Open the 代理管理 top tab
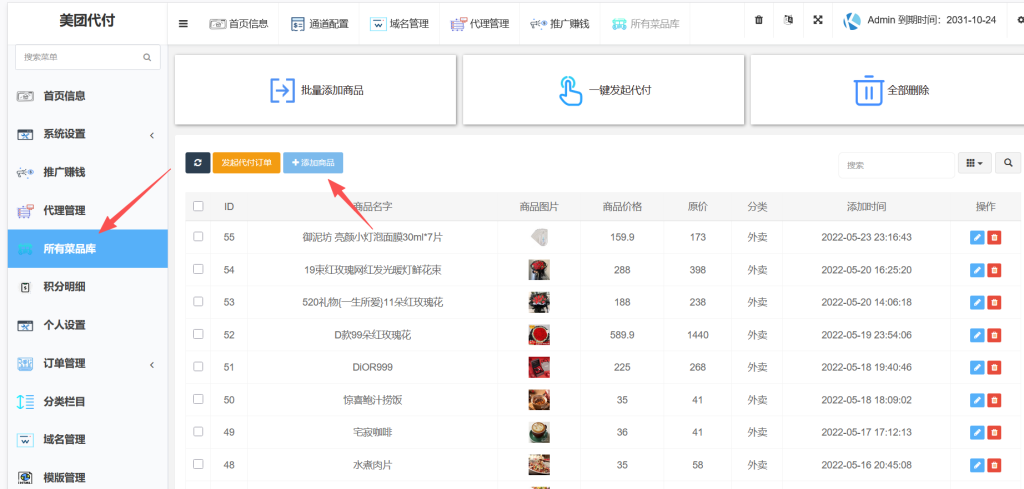The image size is (1024, 489). tap(480, 24)
